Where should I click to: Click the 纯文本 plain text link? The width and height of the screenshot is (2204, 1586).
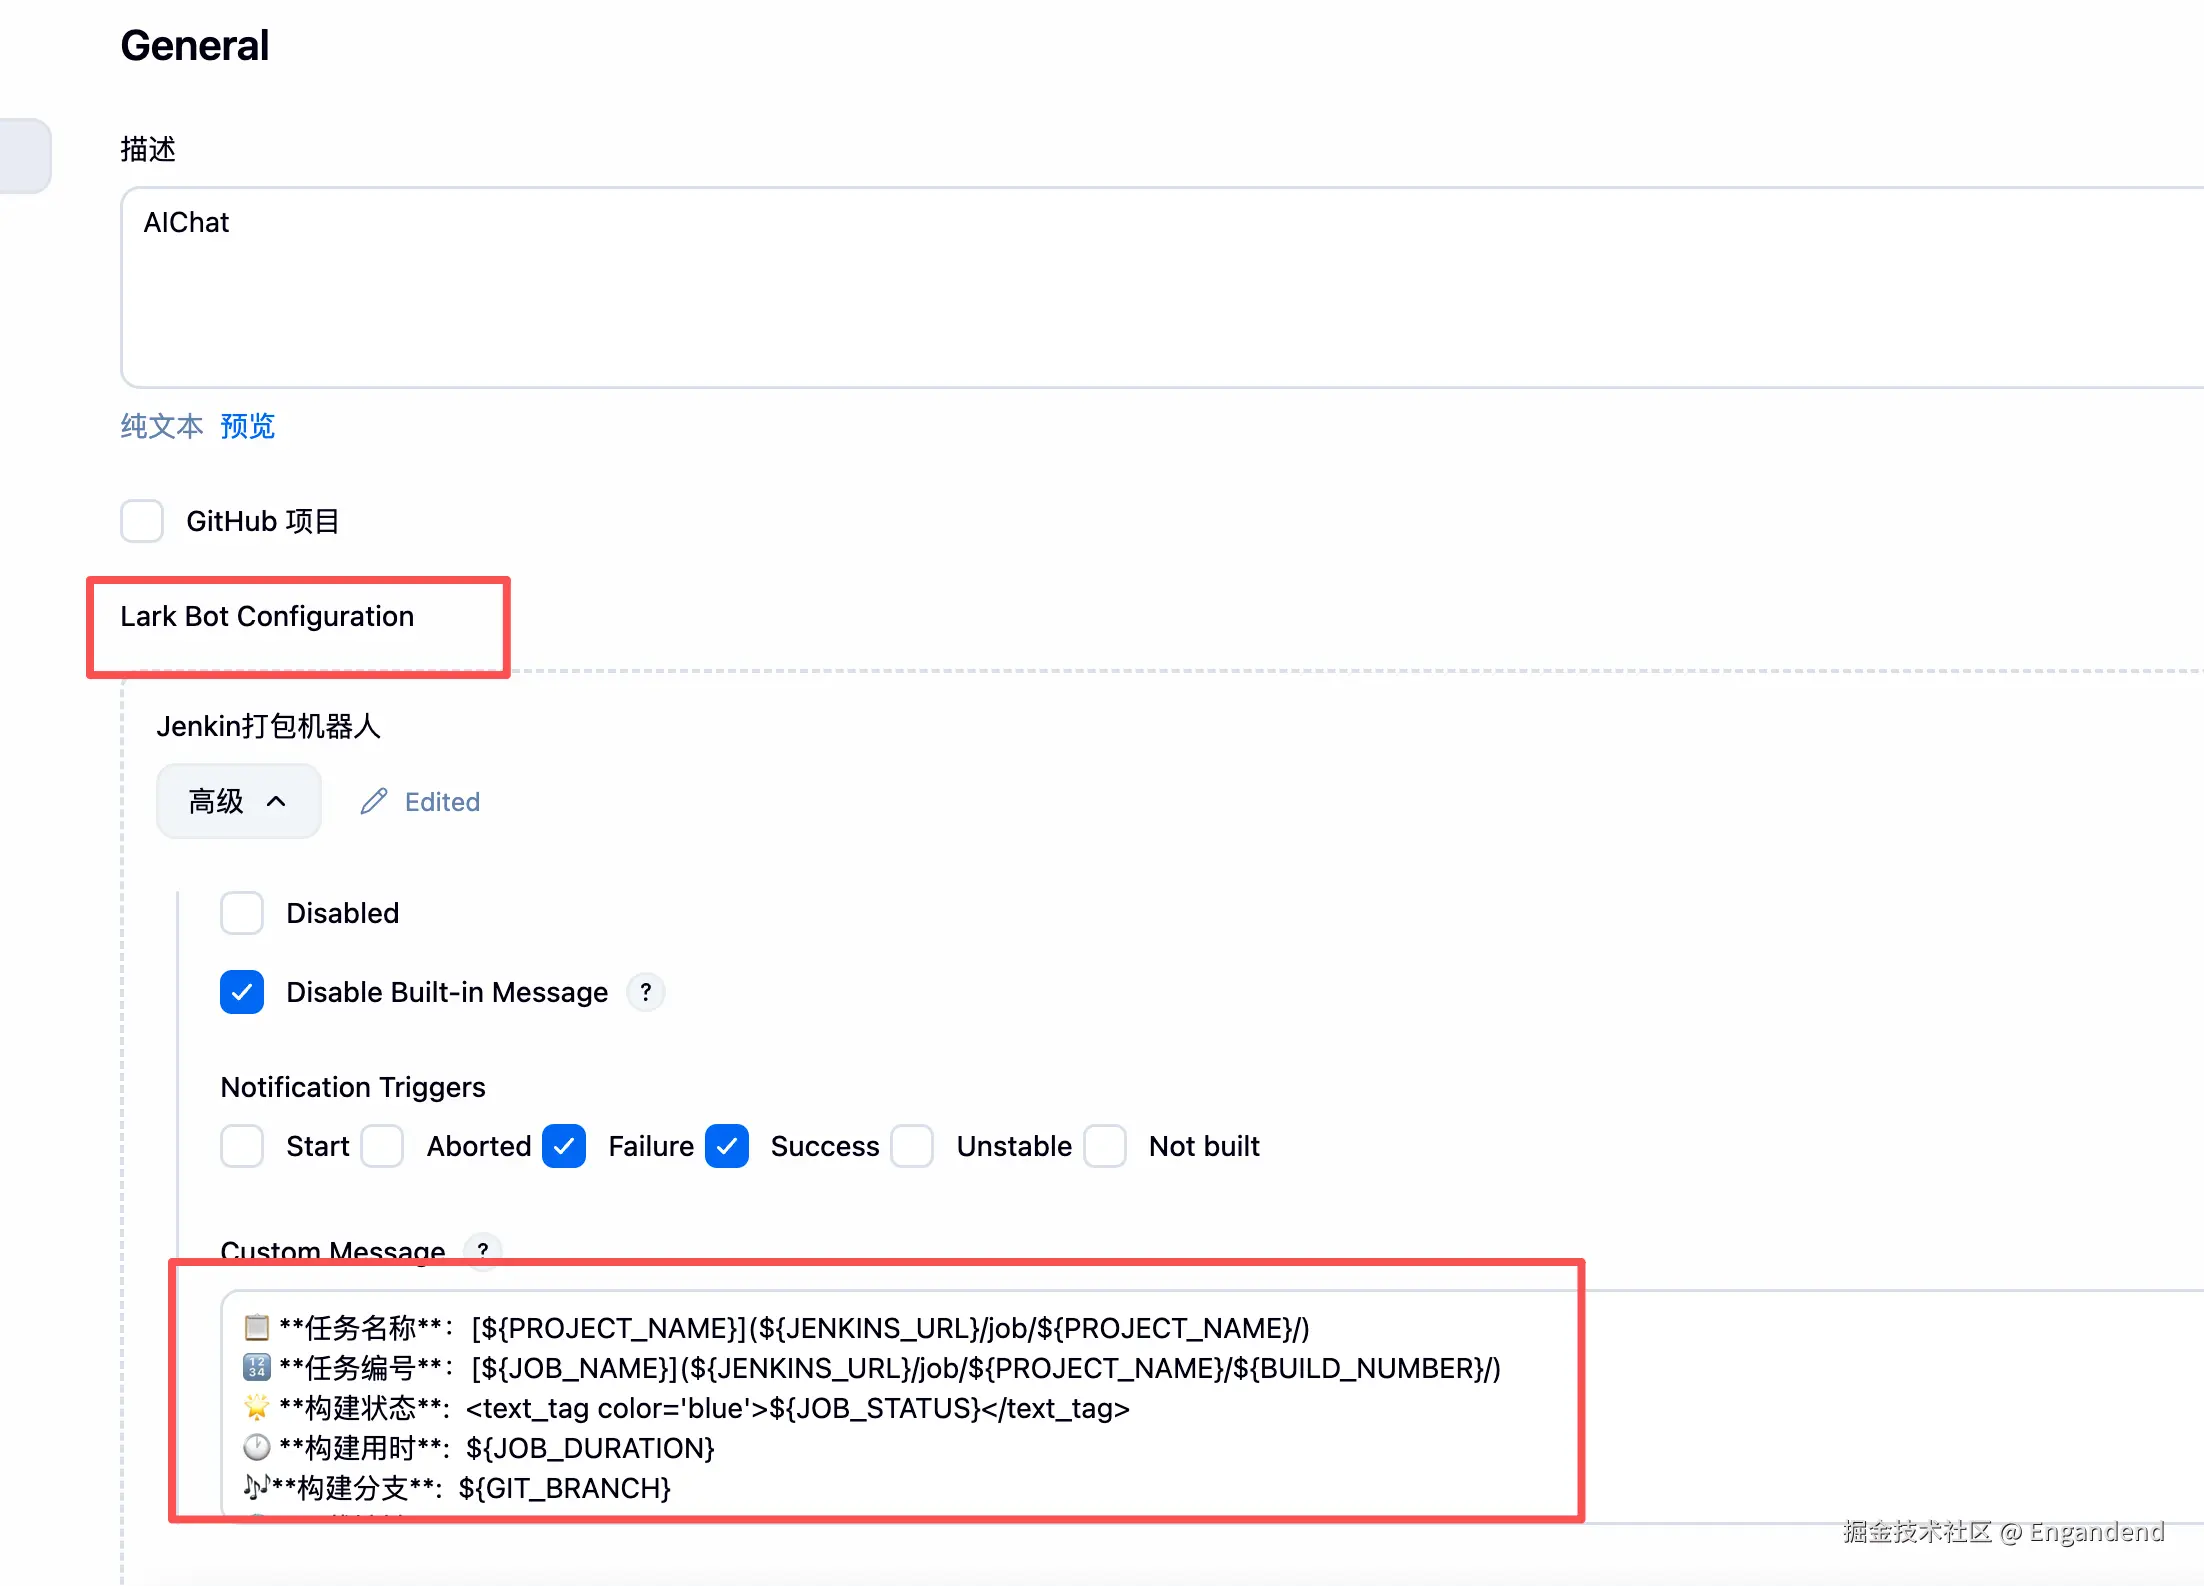[161, 426]
